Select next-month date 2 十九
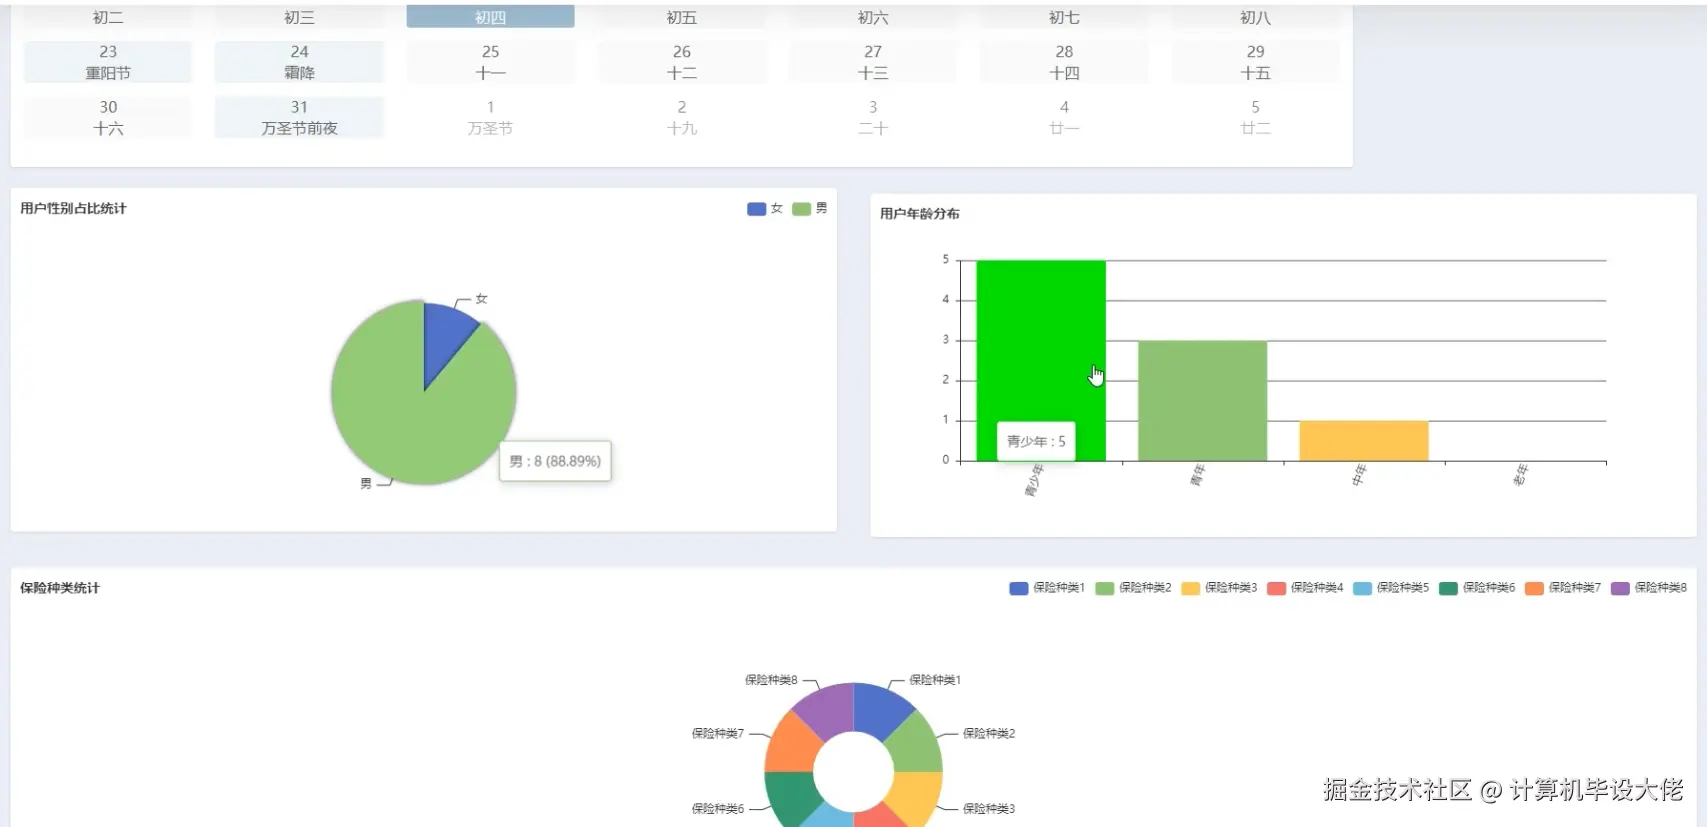 point(682,117)
